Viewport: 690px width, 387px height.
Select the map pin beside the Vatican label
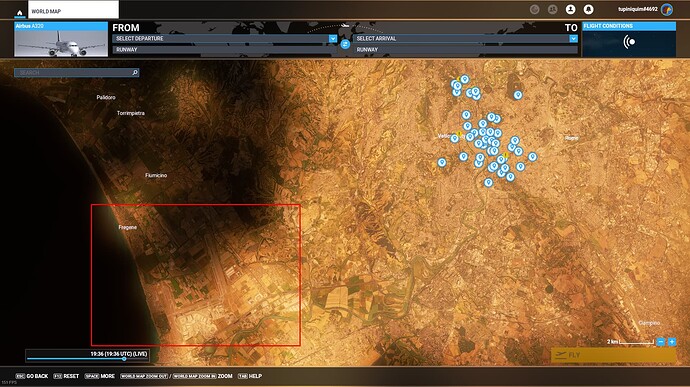(455, 138)
